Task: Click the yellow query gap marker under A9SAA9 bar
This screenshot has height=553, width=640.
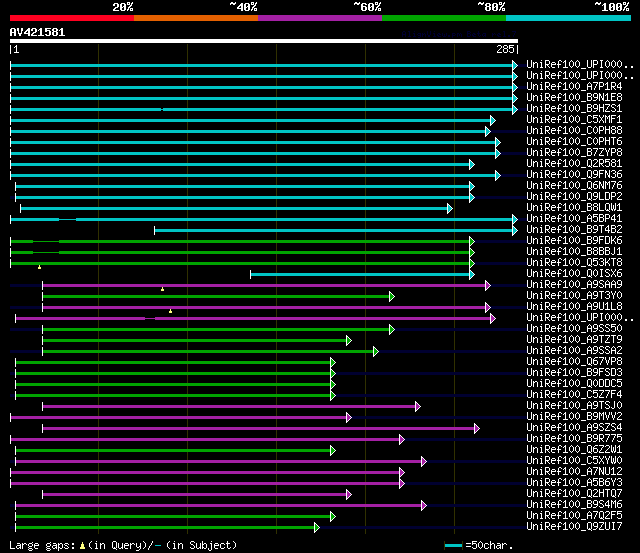Action: (x=162, y=289)
